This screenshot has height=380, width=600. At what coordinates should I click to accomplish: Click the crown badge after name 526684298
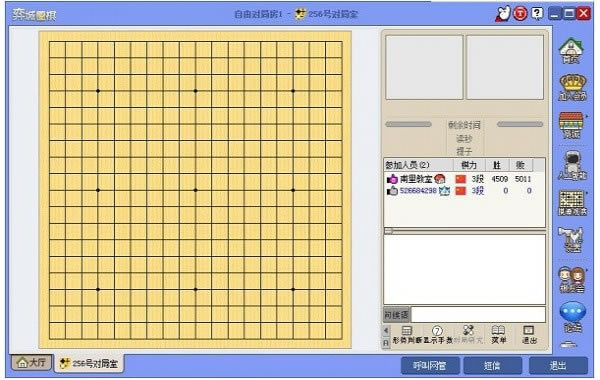pyautogui.click(x=445, y=191)
